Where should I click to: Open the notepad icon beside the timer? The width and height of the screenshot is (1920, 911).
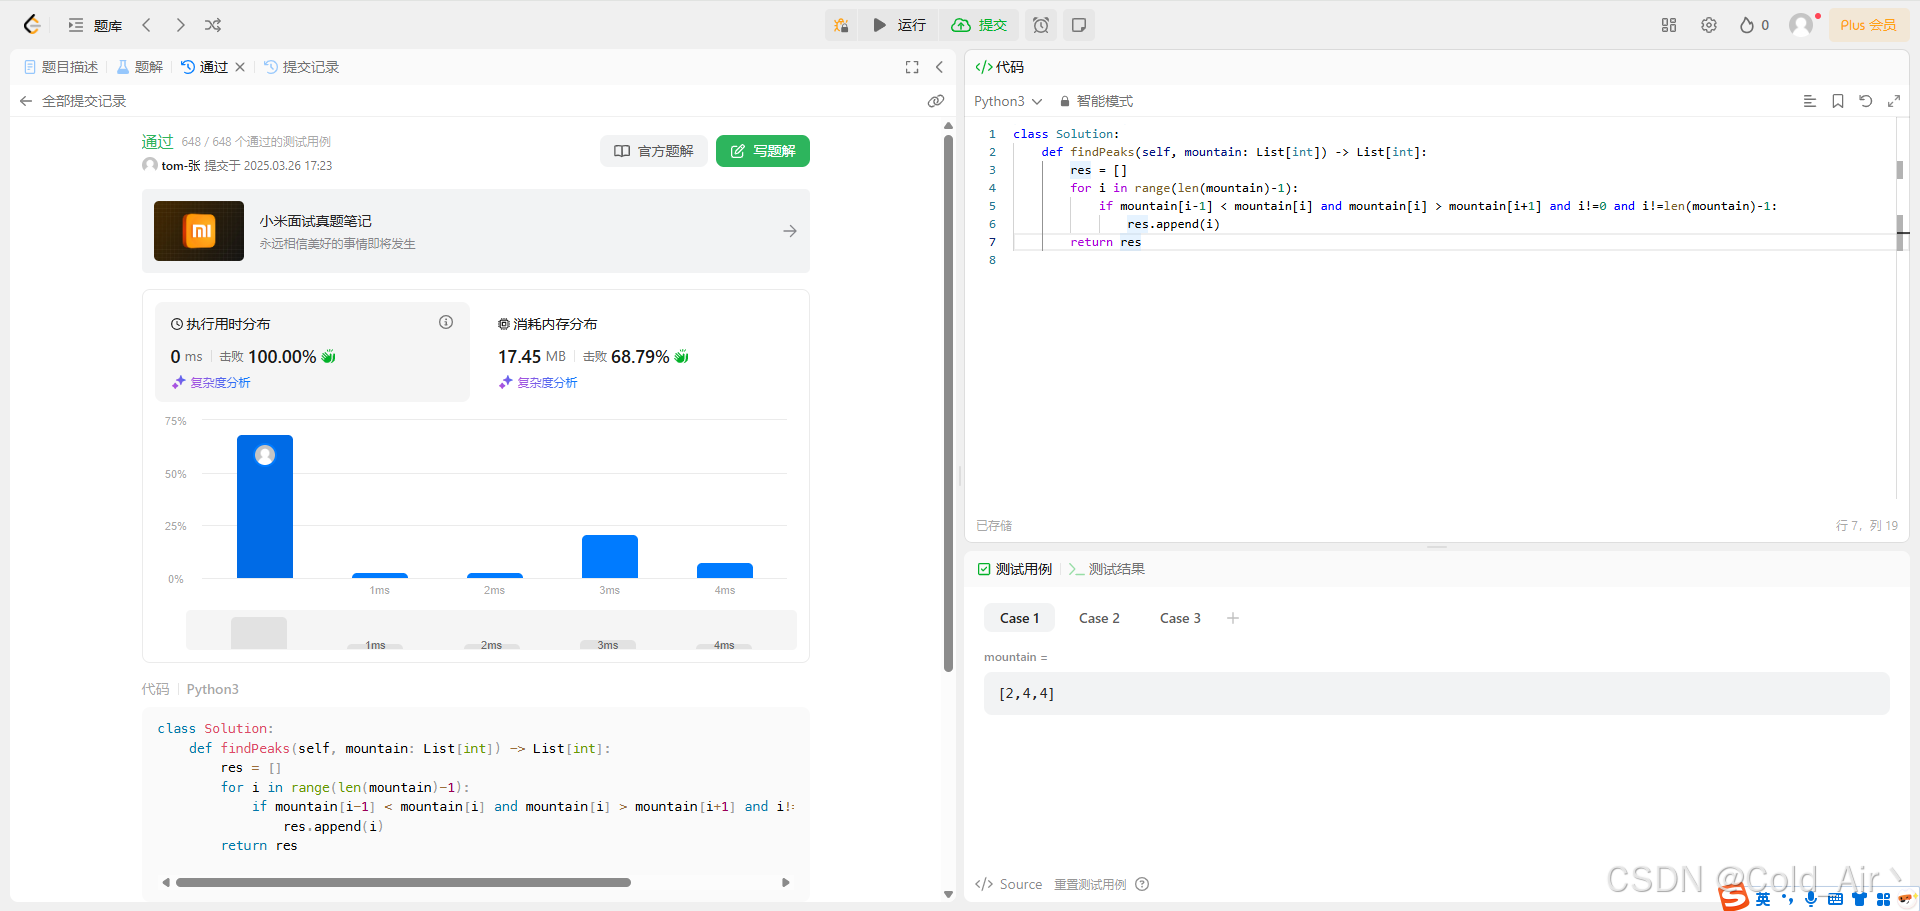point(1078,25)
